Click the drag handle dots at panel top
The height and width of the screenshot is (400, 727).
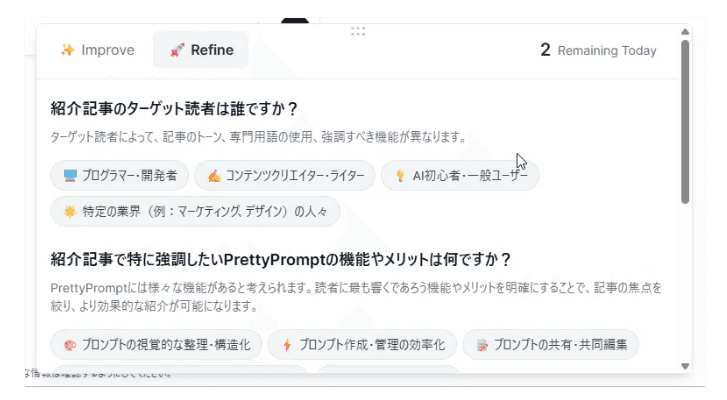tap(358, 31)
